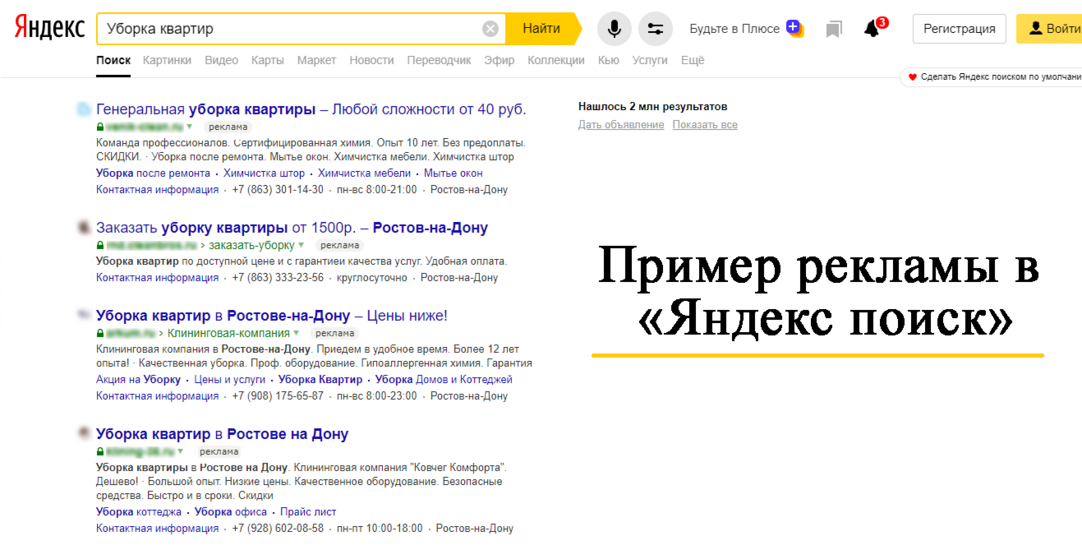Click the Клининговая-компания URL breadcrumb
The image size is (1082, 550).
click(x=228, y=333)
